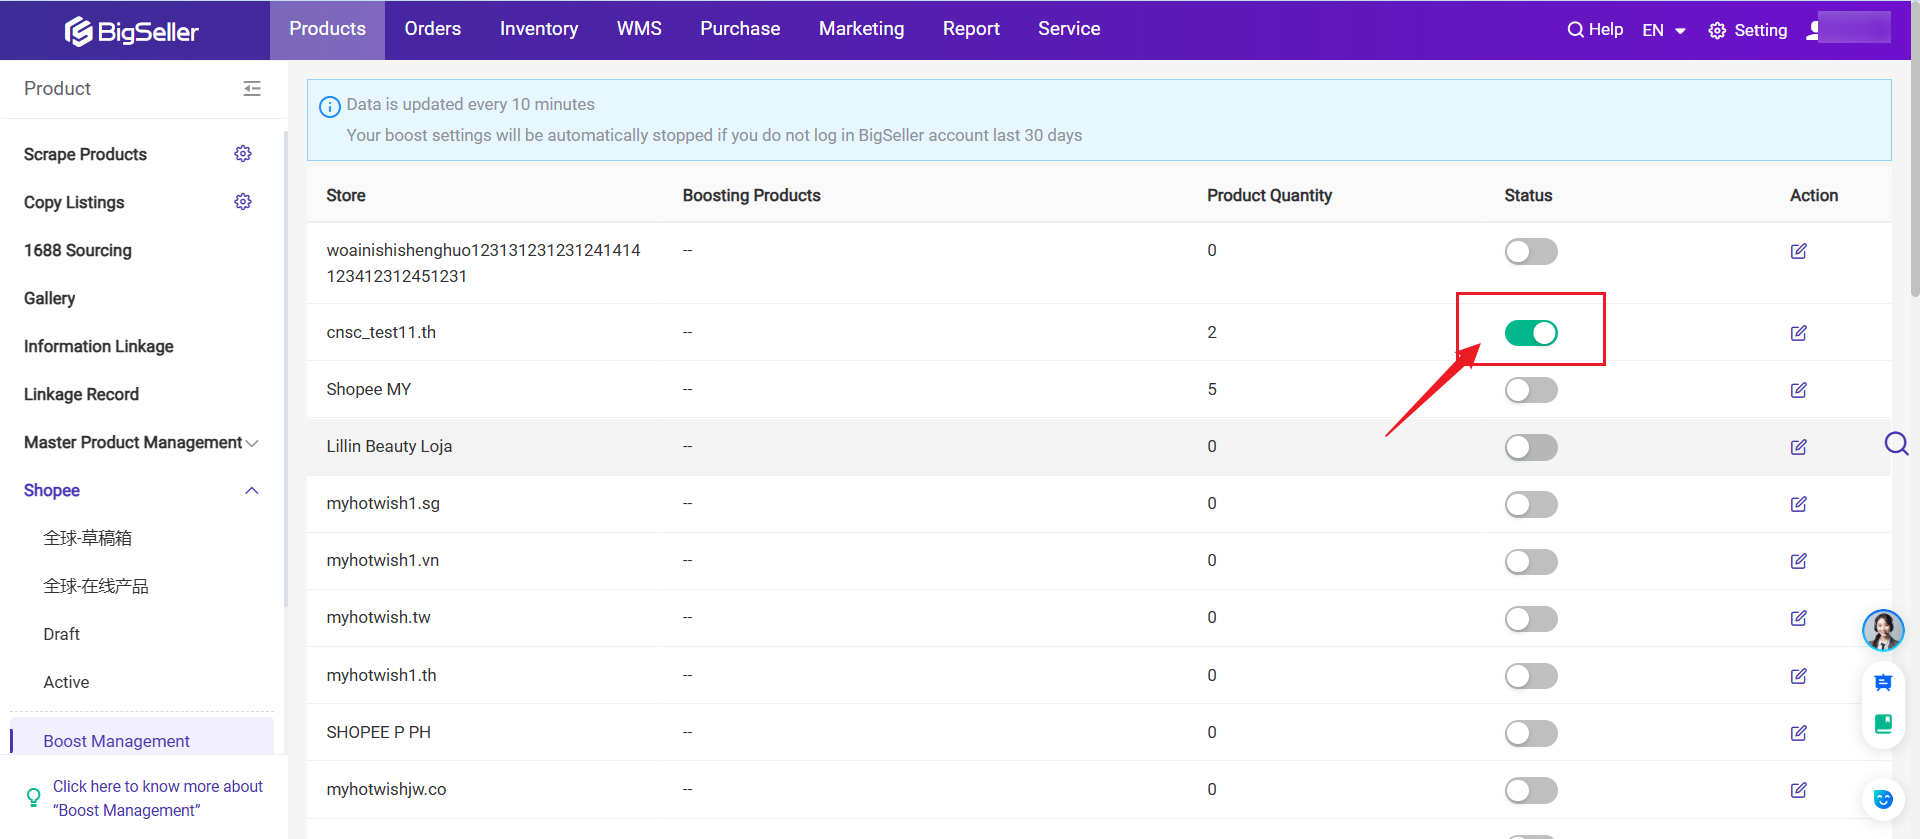Enable boost for woainishishenghuo store
The width and height of the screenshot is (1920, 839).
1531,251
